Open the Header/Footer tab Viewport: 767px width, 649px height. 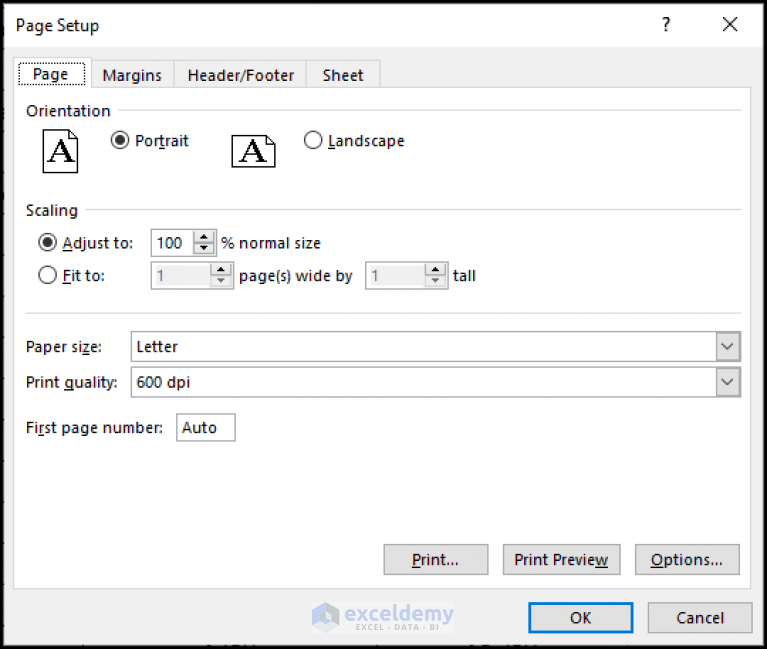pos(241,75)
